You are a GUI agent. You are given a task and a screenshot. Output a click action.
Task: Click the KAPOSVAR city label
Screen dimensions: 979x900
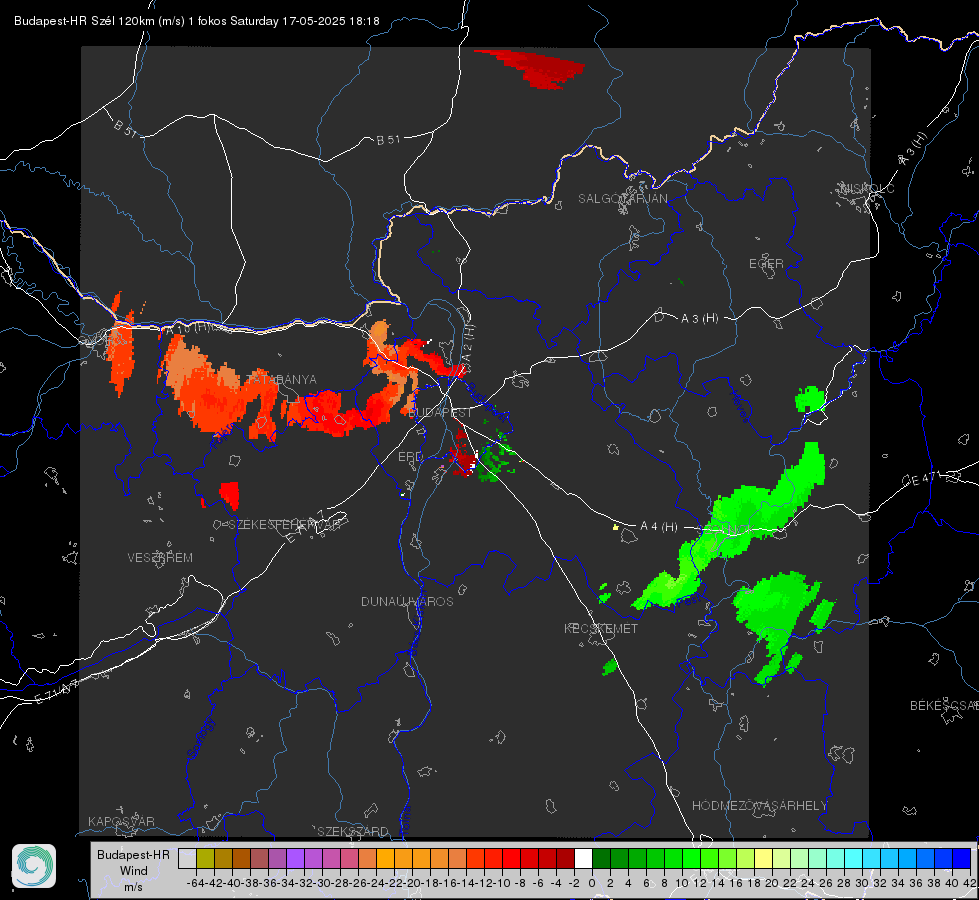[x=121, y=821]
